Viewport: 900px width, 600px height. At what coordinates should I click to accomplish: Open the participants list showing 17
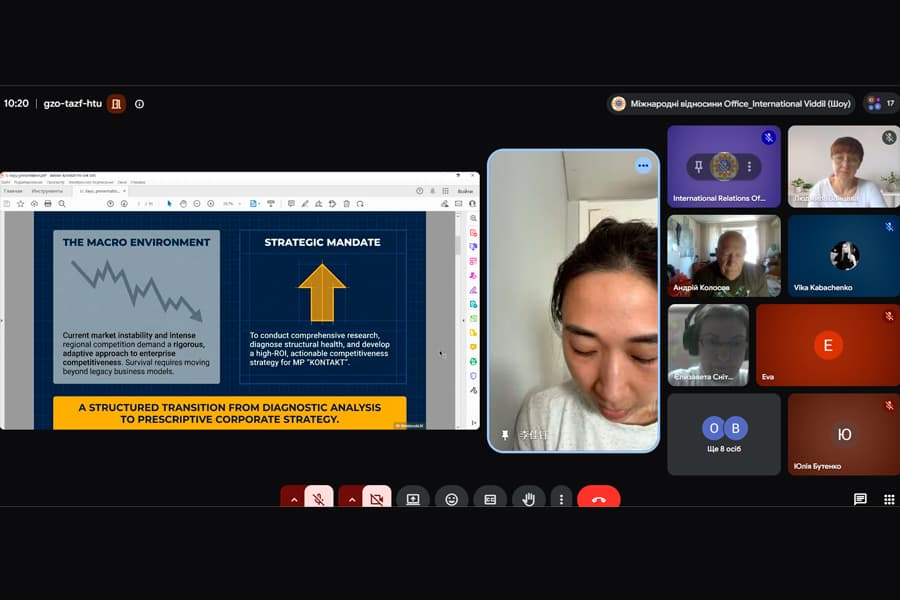click(x=882, y=103)
